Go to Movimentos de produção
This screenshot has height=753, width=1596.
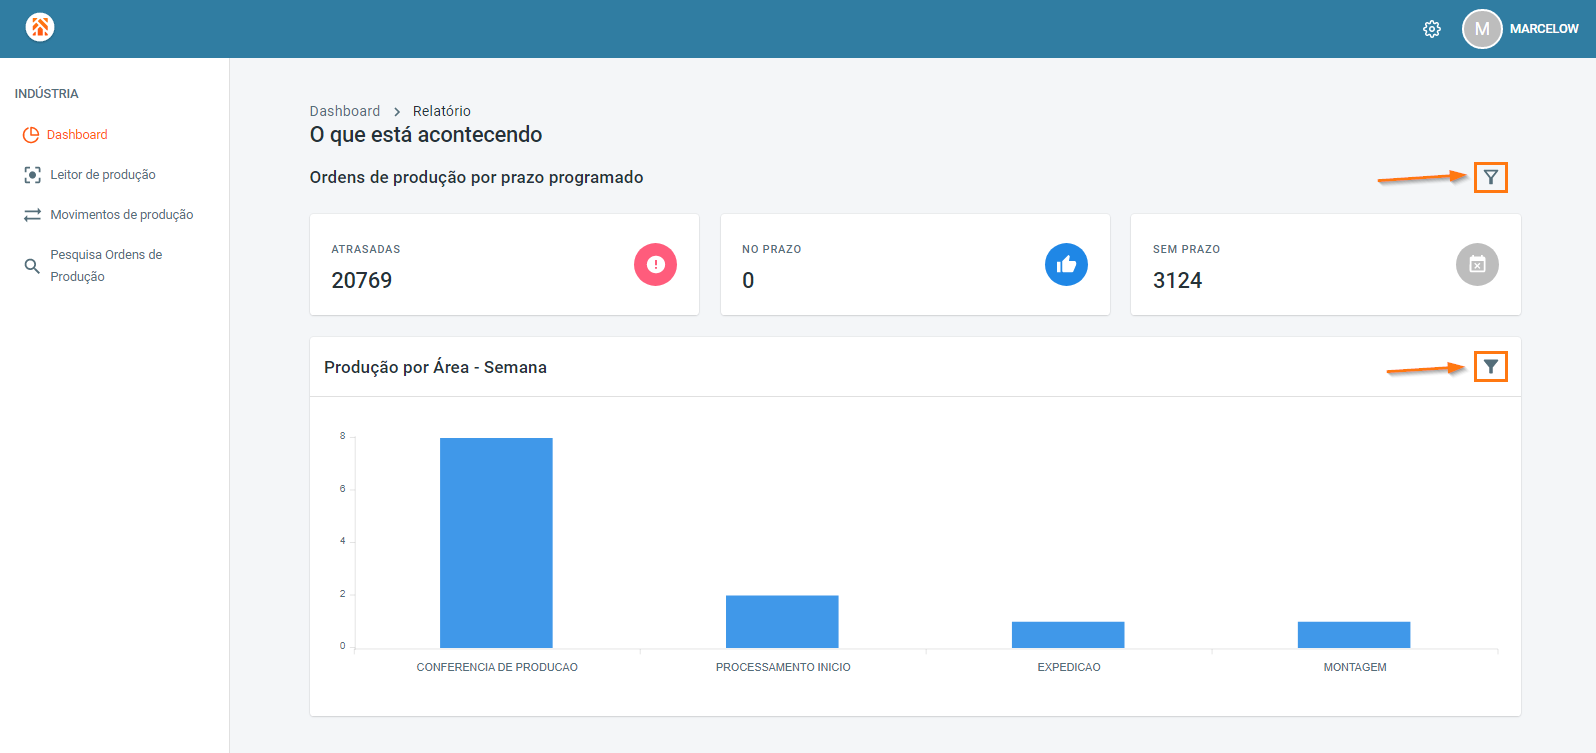(x=122, y=215)
